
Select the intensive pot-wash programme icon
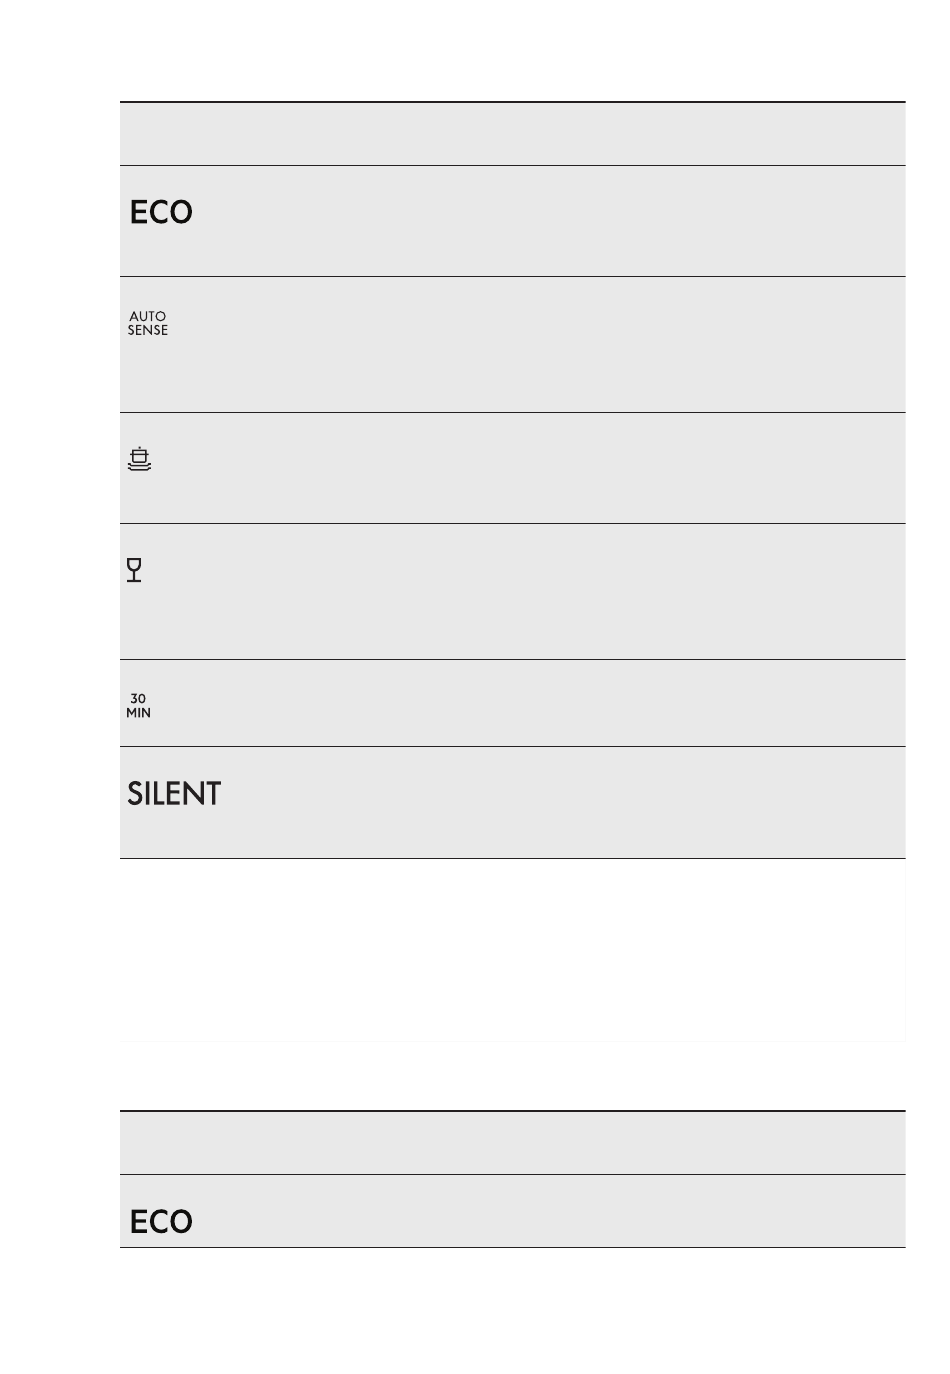click(x=139, y=458)
